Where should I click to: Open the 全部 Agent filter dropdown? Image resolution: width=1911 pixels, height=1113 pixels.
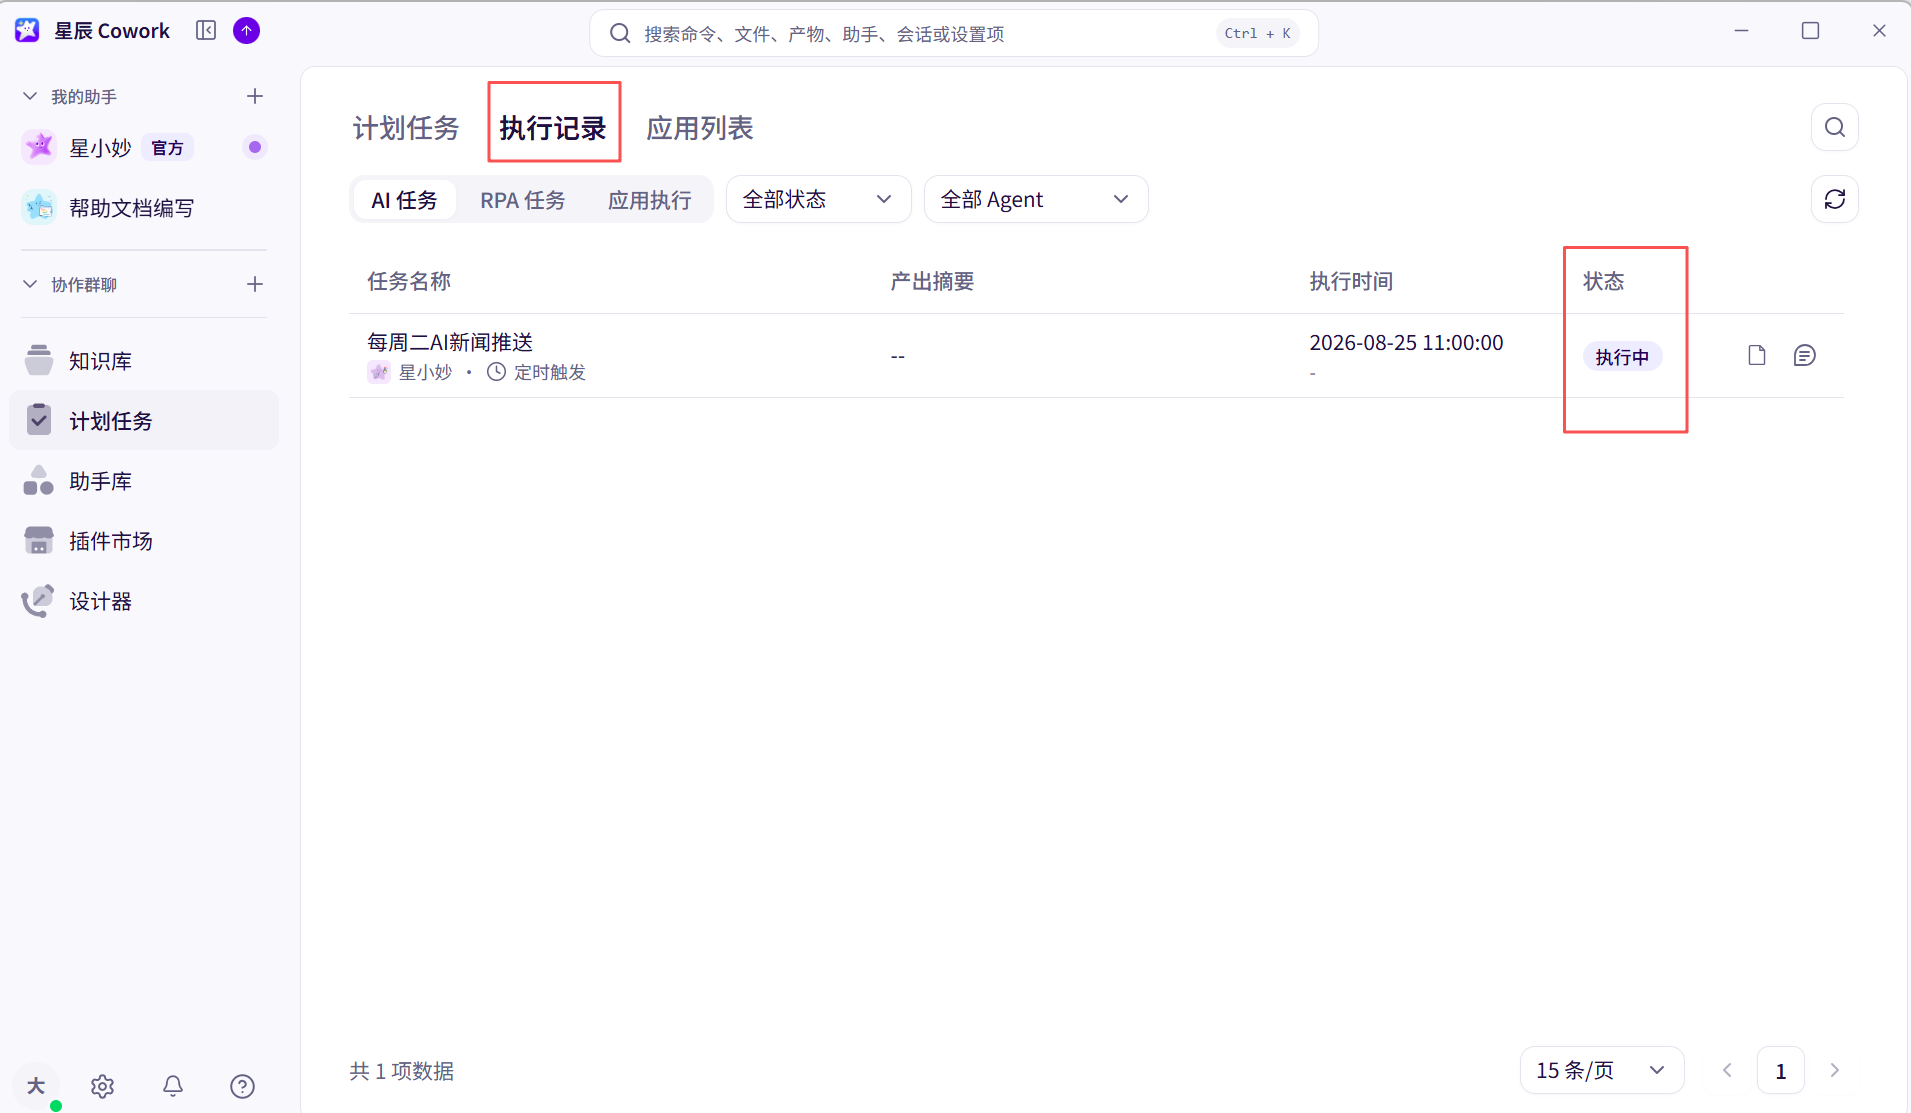(1036, 199)
